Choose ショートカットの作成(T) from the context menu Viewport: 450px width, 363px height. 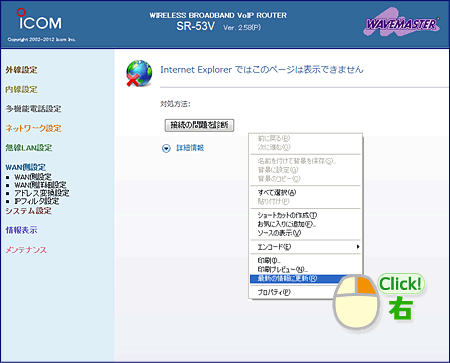[305, 215]
